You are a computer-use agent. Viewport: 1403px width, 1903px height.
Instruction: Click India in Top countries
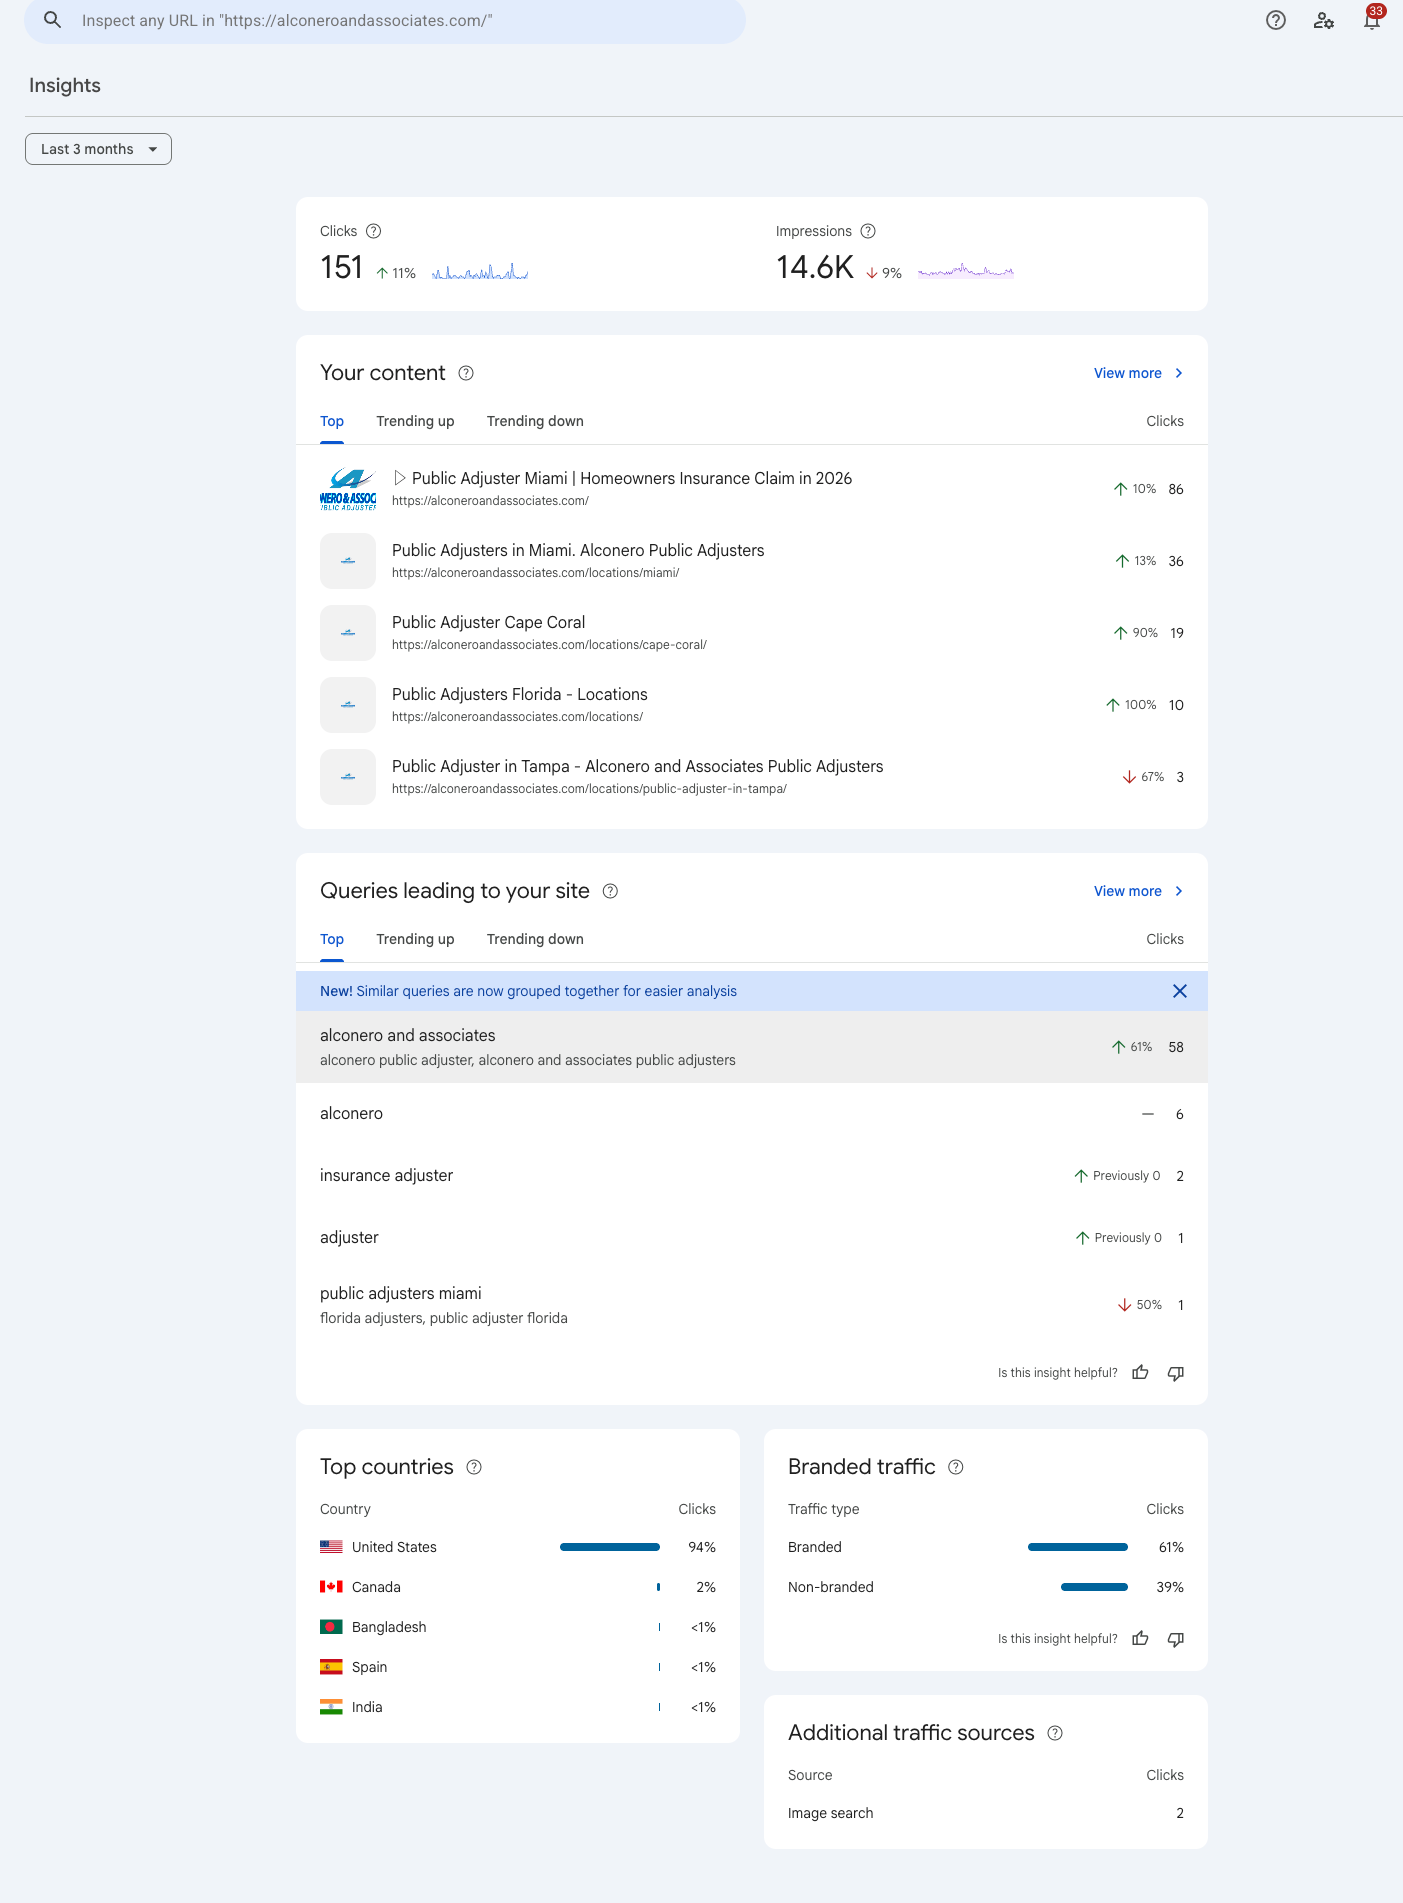tap(518, 1707)
